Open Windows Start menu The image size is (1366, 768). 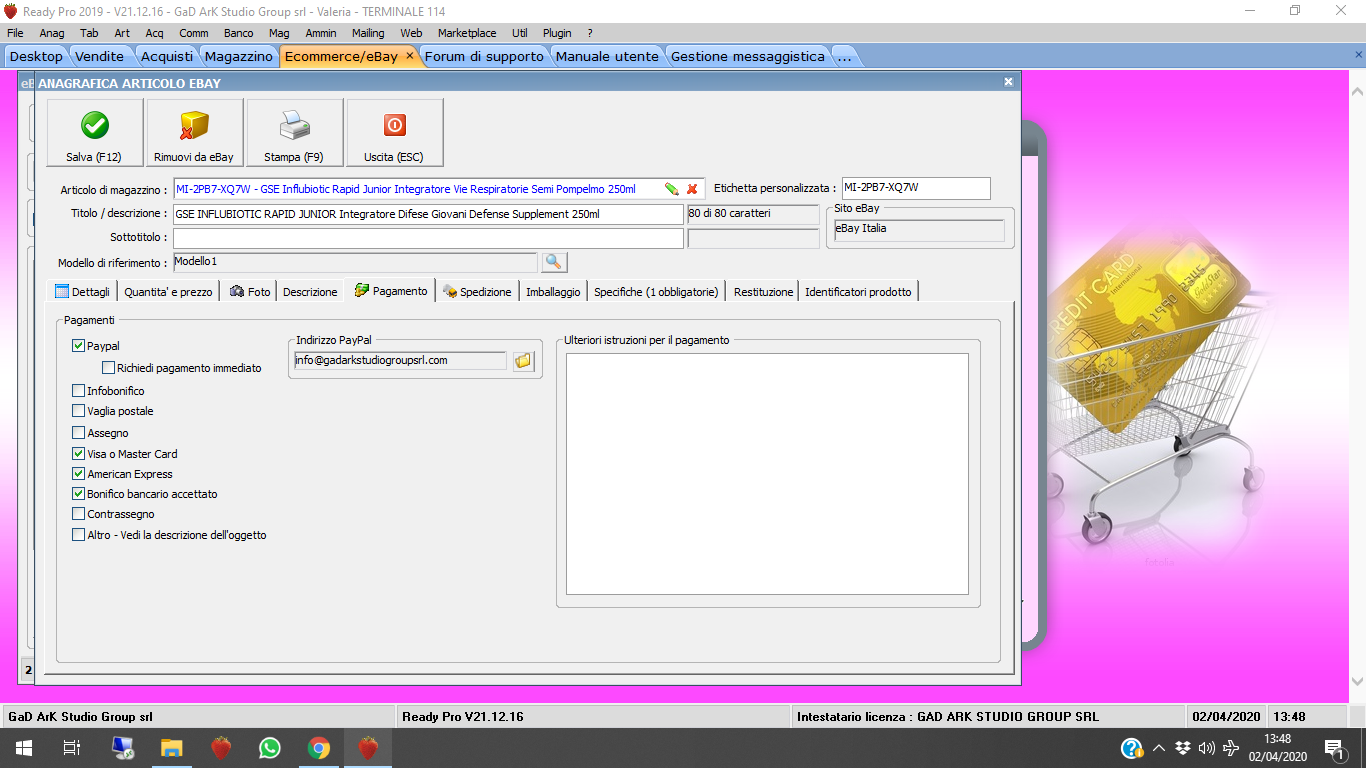24,748
